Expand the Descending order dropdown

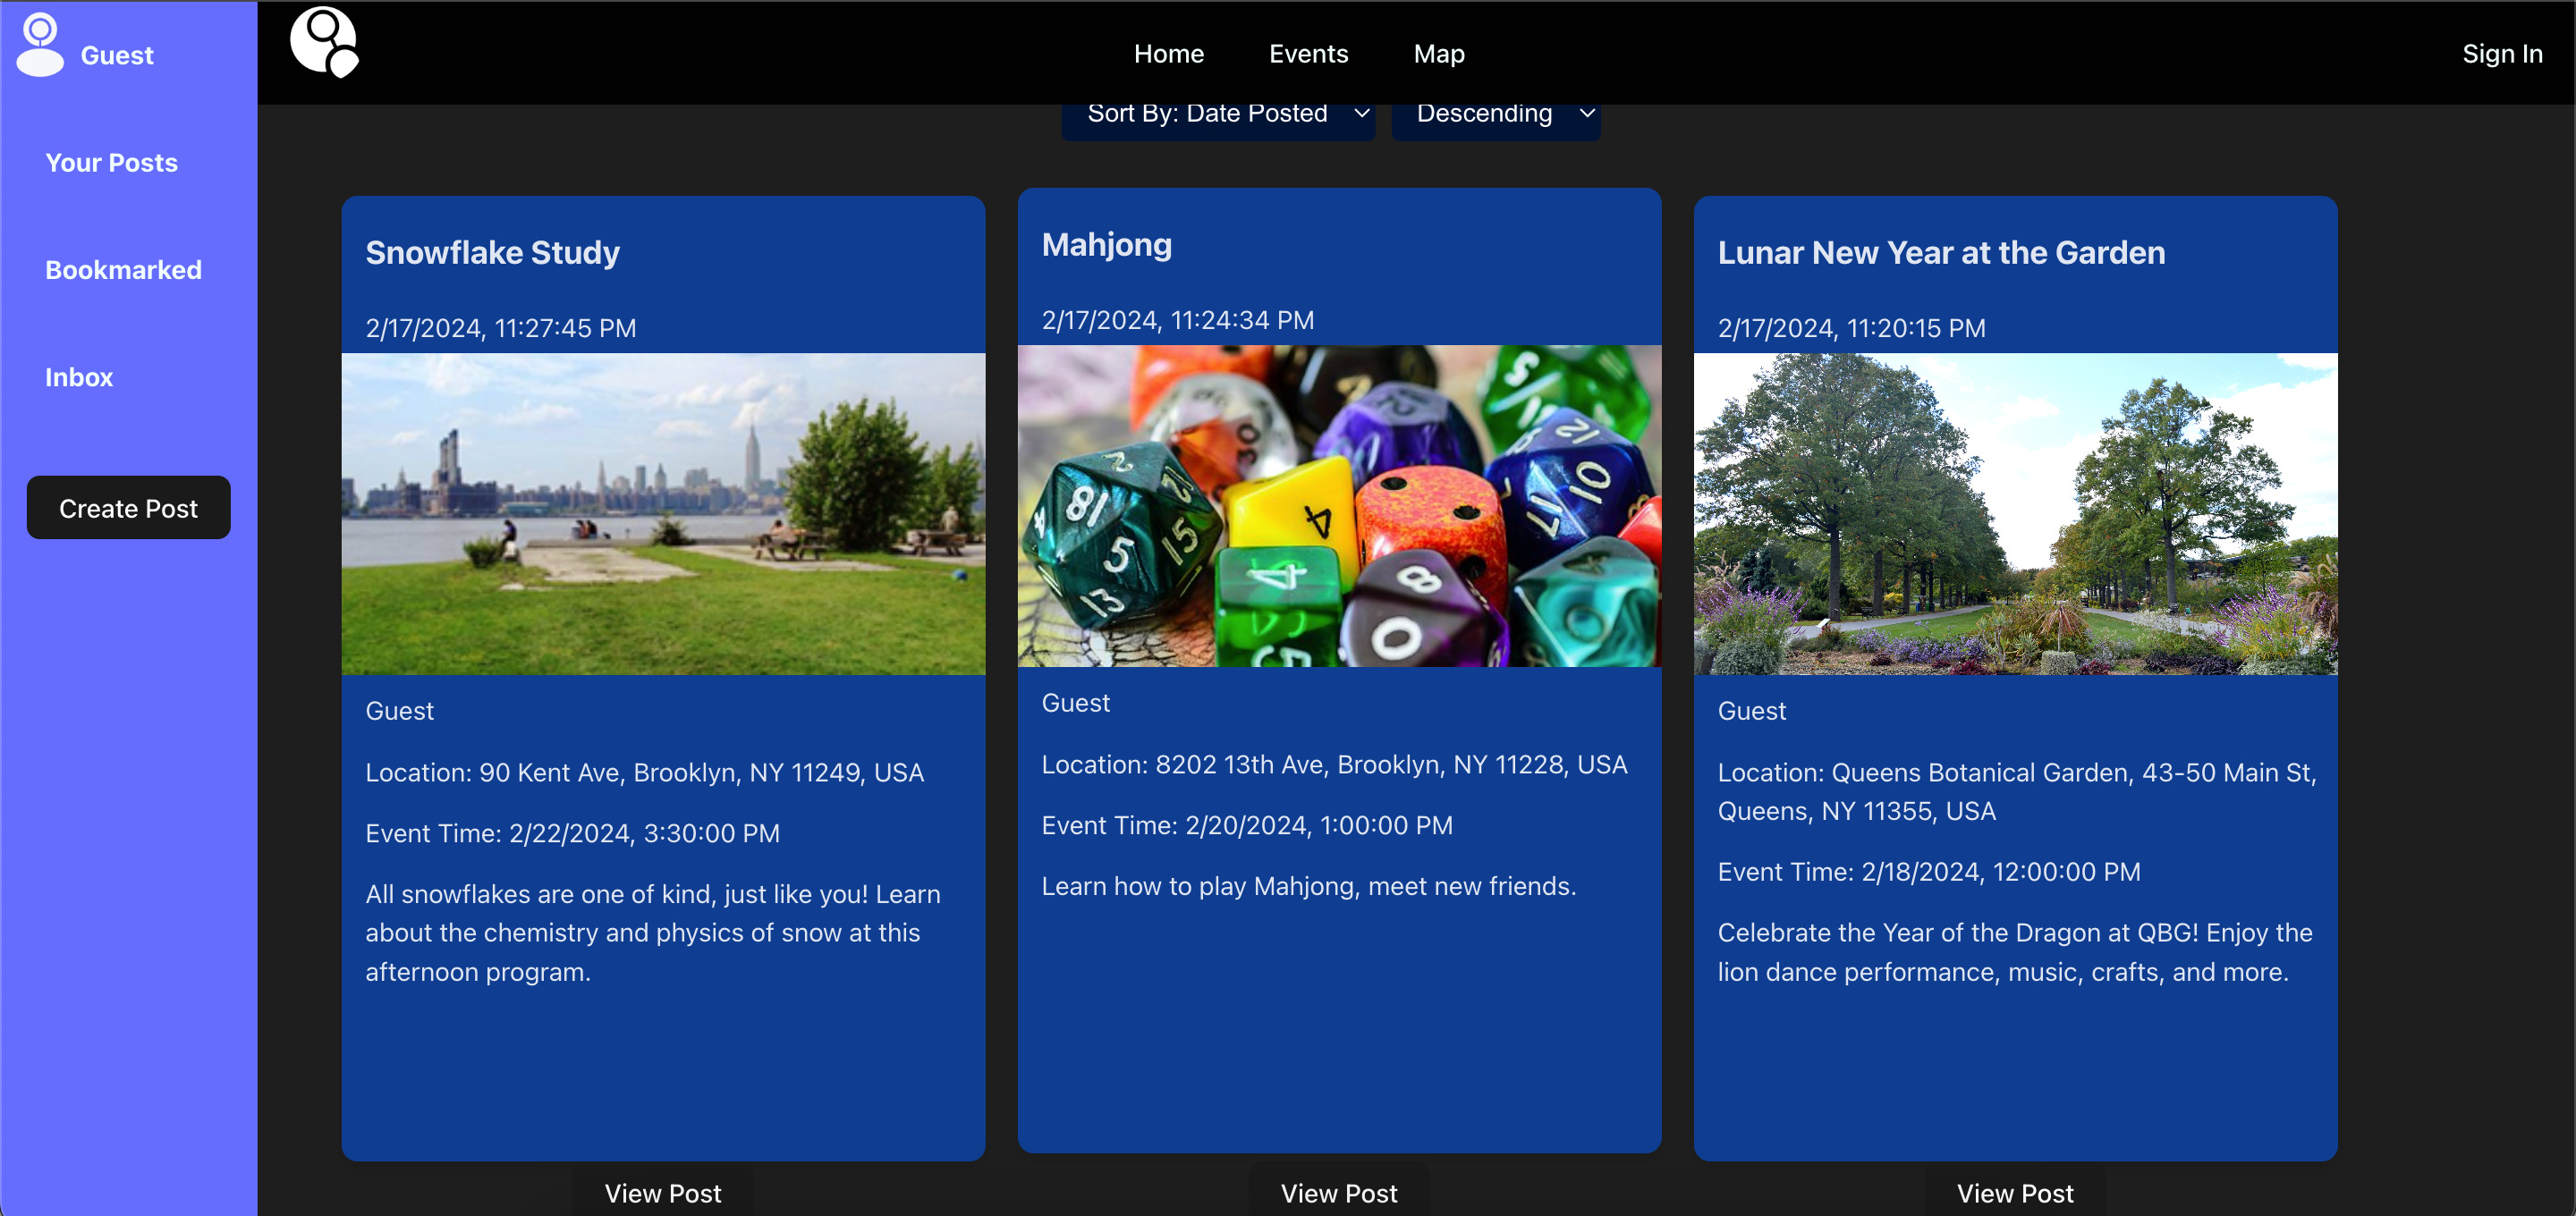click(1495, 115)
